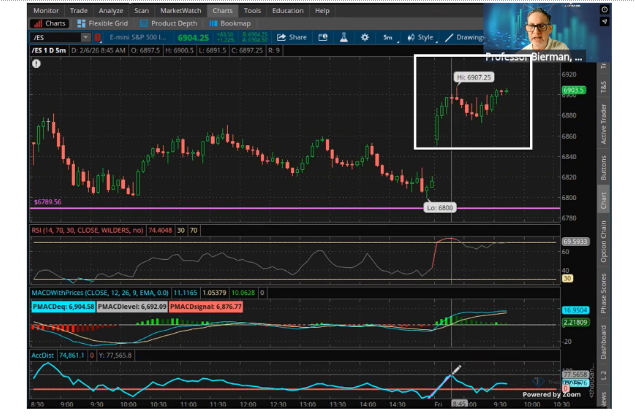The image size is (635, 420).
Task: Open the 5m timeframe dropdown
Action: (x=388, y=37)
